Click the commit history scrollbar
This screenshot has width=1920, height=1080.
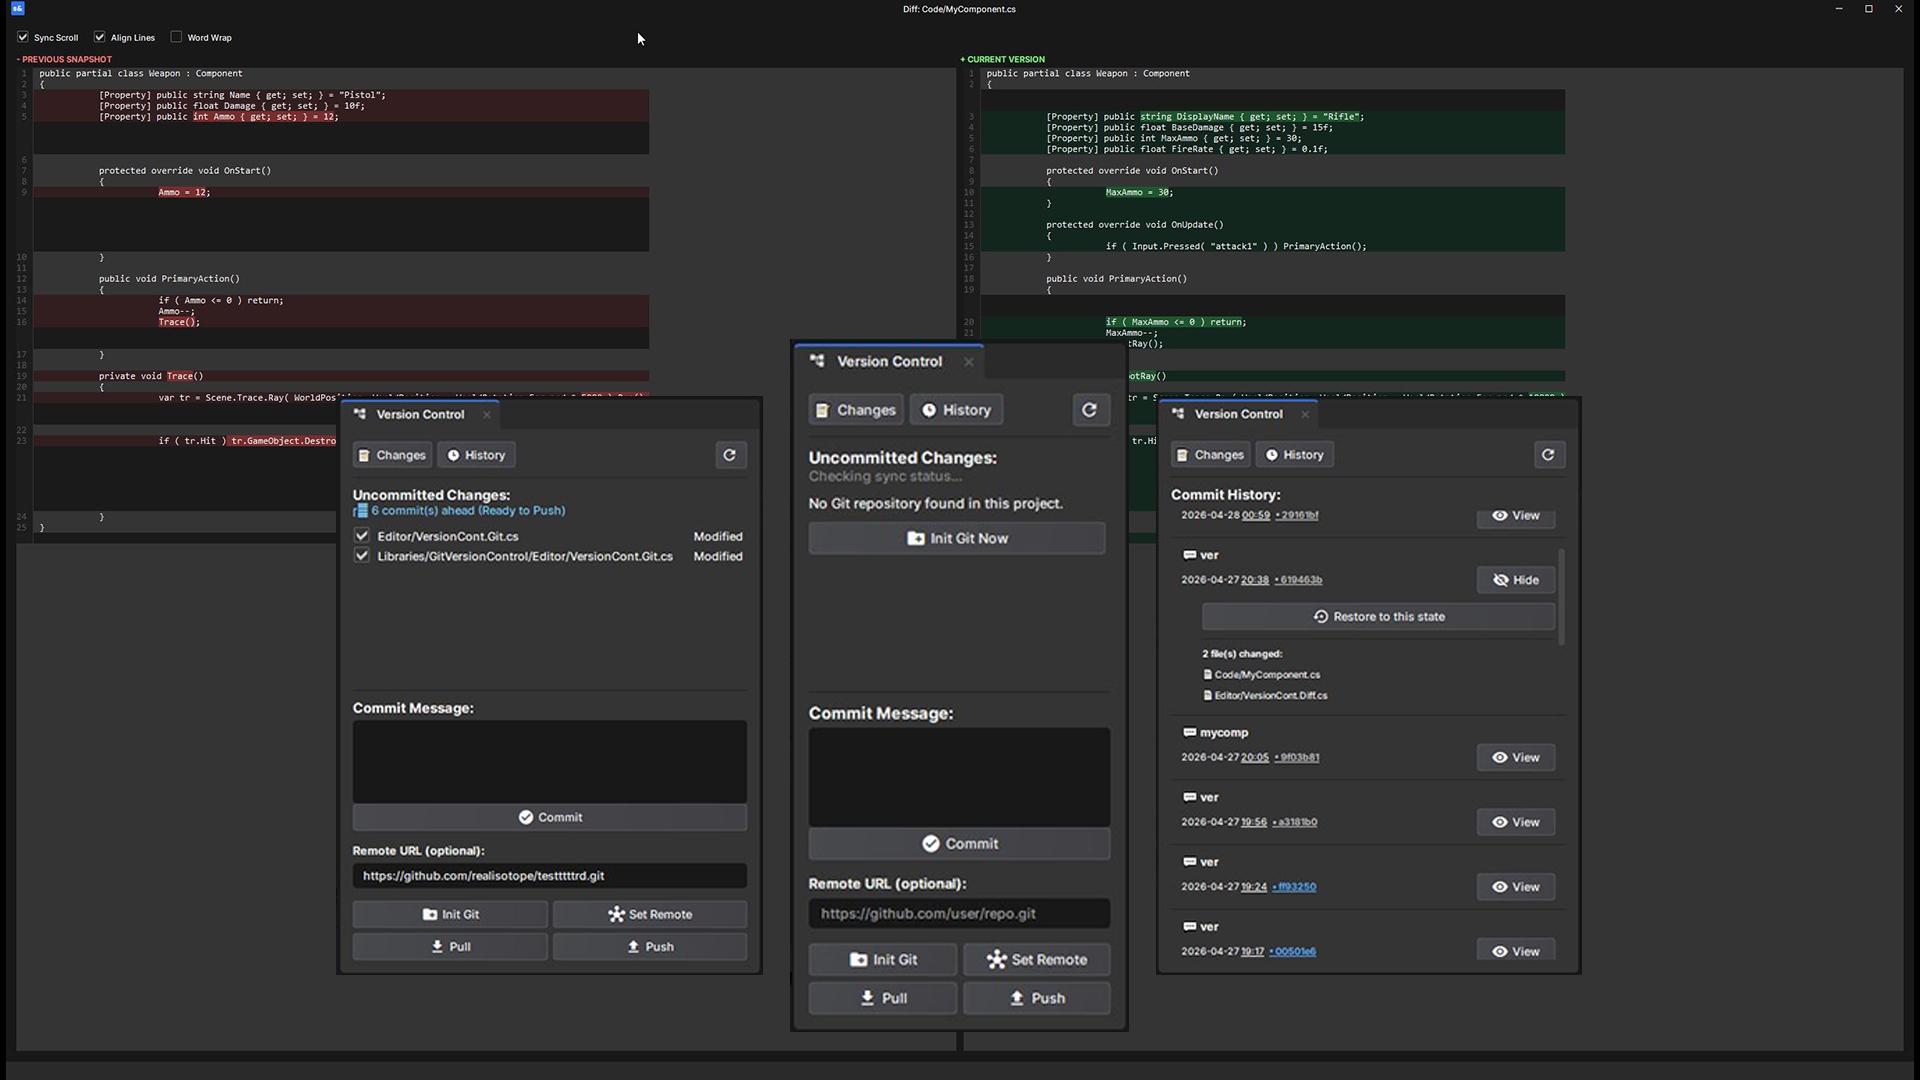1561,596
